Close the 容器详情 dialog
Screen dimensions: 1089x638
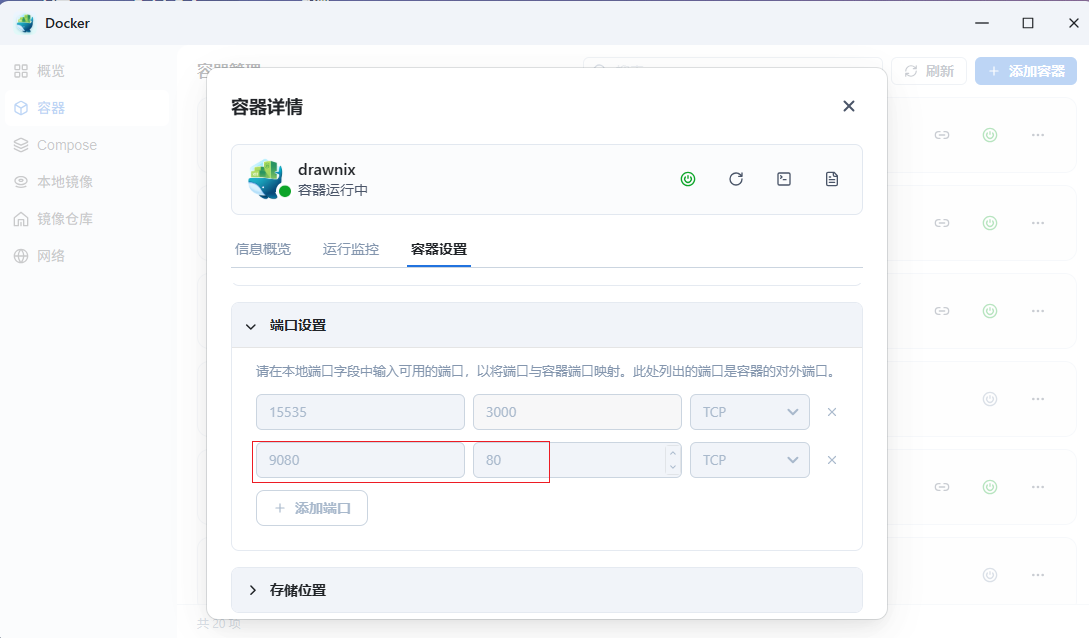[849, 106]
